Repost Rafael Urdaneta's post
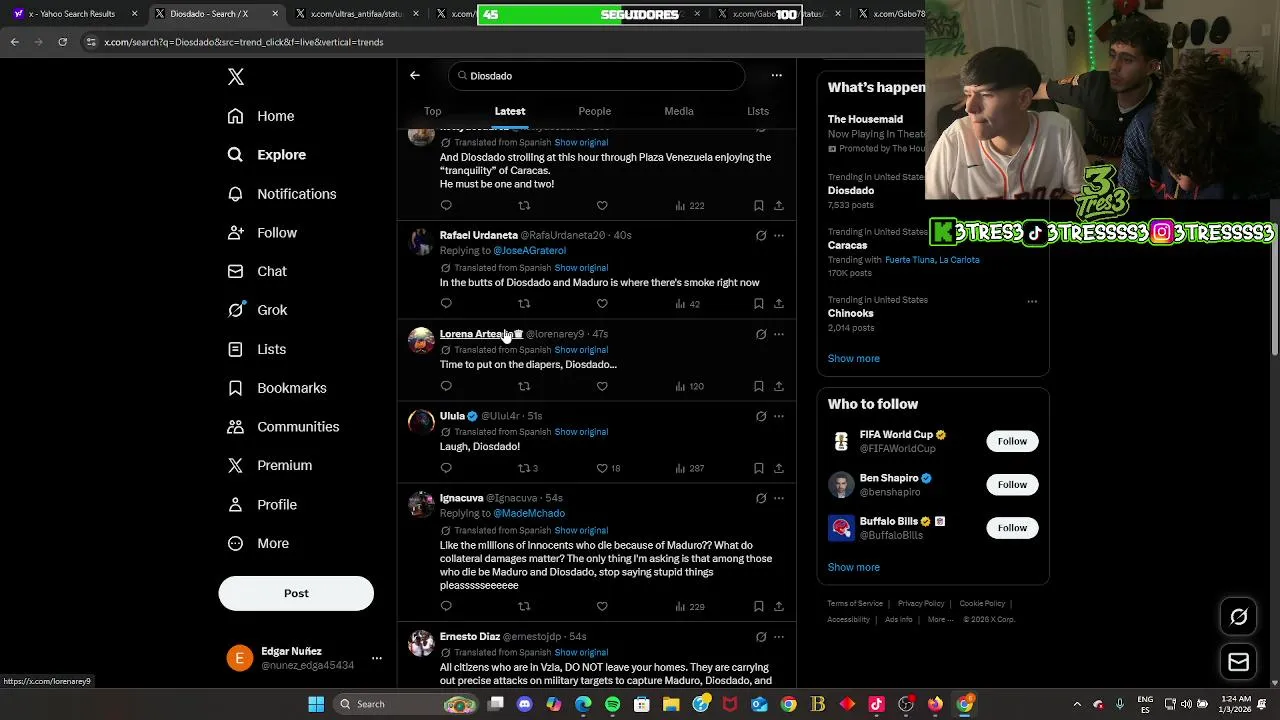This screenshot has height=720, width=1280. click(x=523, y=303)
